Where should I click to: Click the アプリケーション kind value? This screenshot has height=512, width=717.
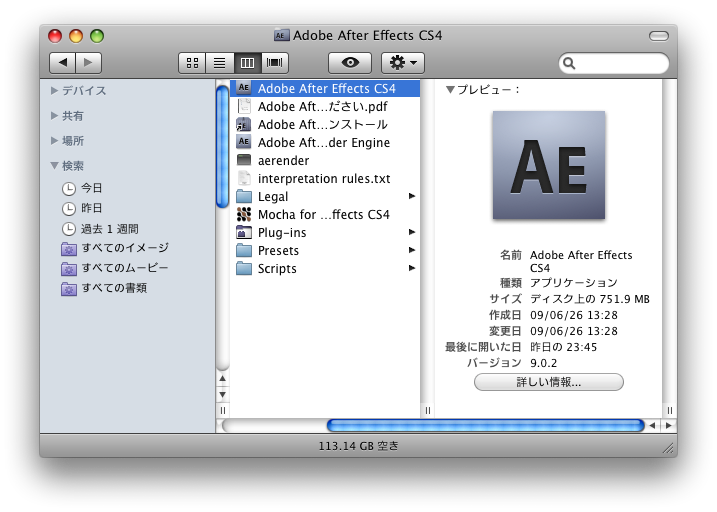click(573, 283)
